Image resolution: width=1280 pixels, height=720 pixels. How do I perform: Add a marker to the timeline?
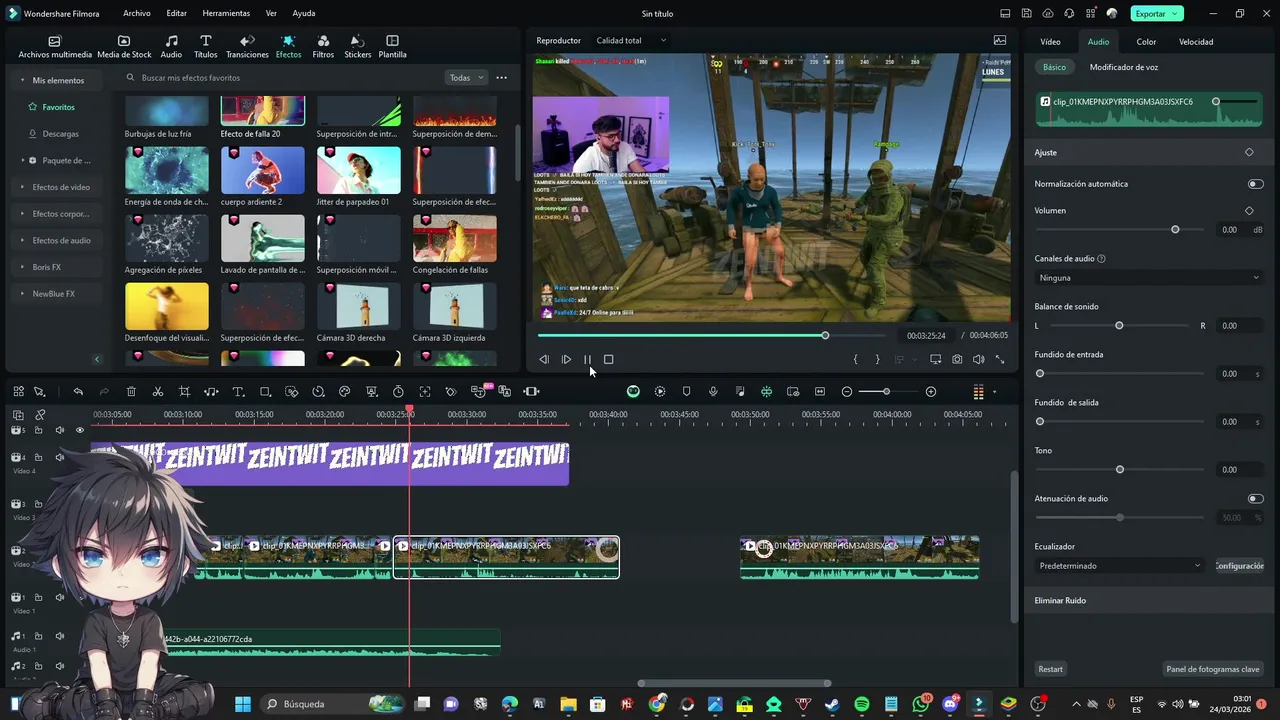coord(686,392)
